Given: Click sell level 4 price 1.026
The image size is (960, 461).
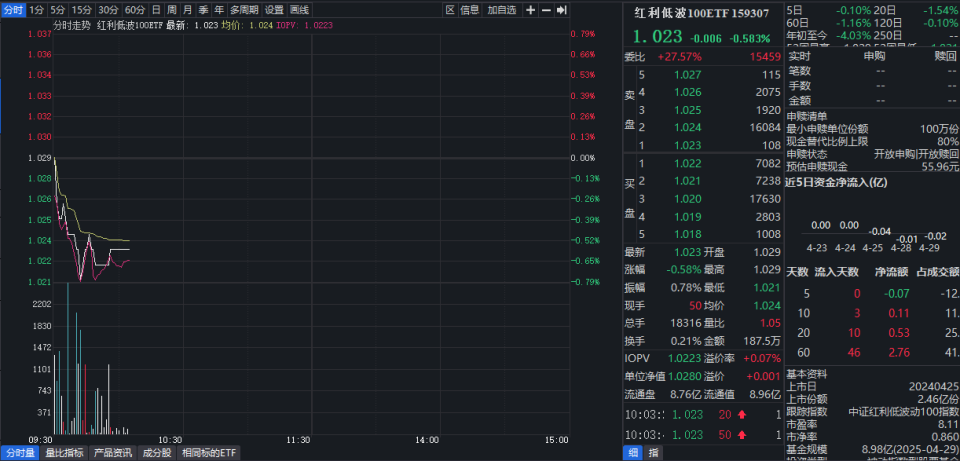Looking at the screenshot, I should pos(687,92).
